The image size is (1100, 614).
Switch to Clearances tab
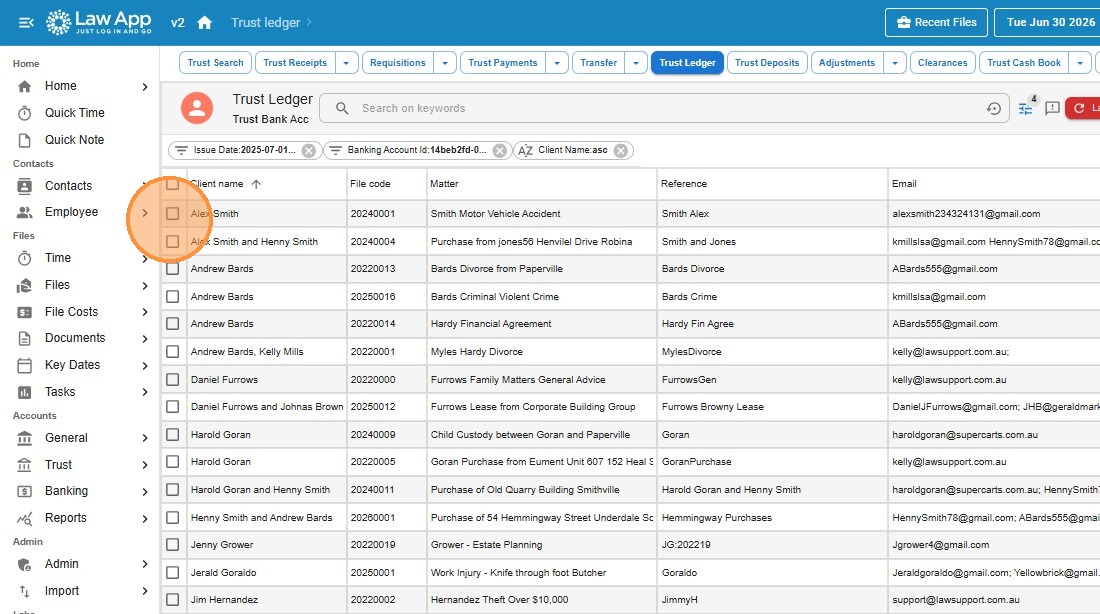[942, 63]
